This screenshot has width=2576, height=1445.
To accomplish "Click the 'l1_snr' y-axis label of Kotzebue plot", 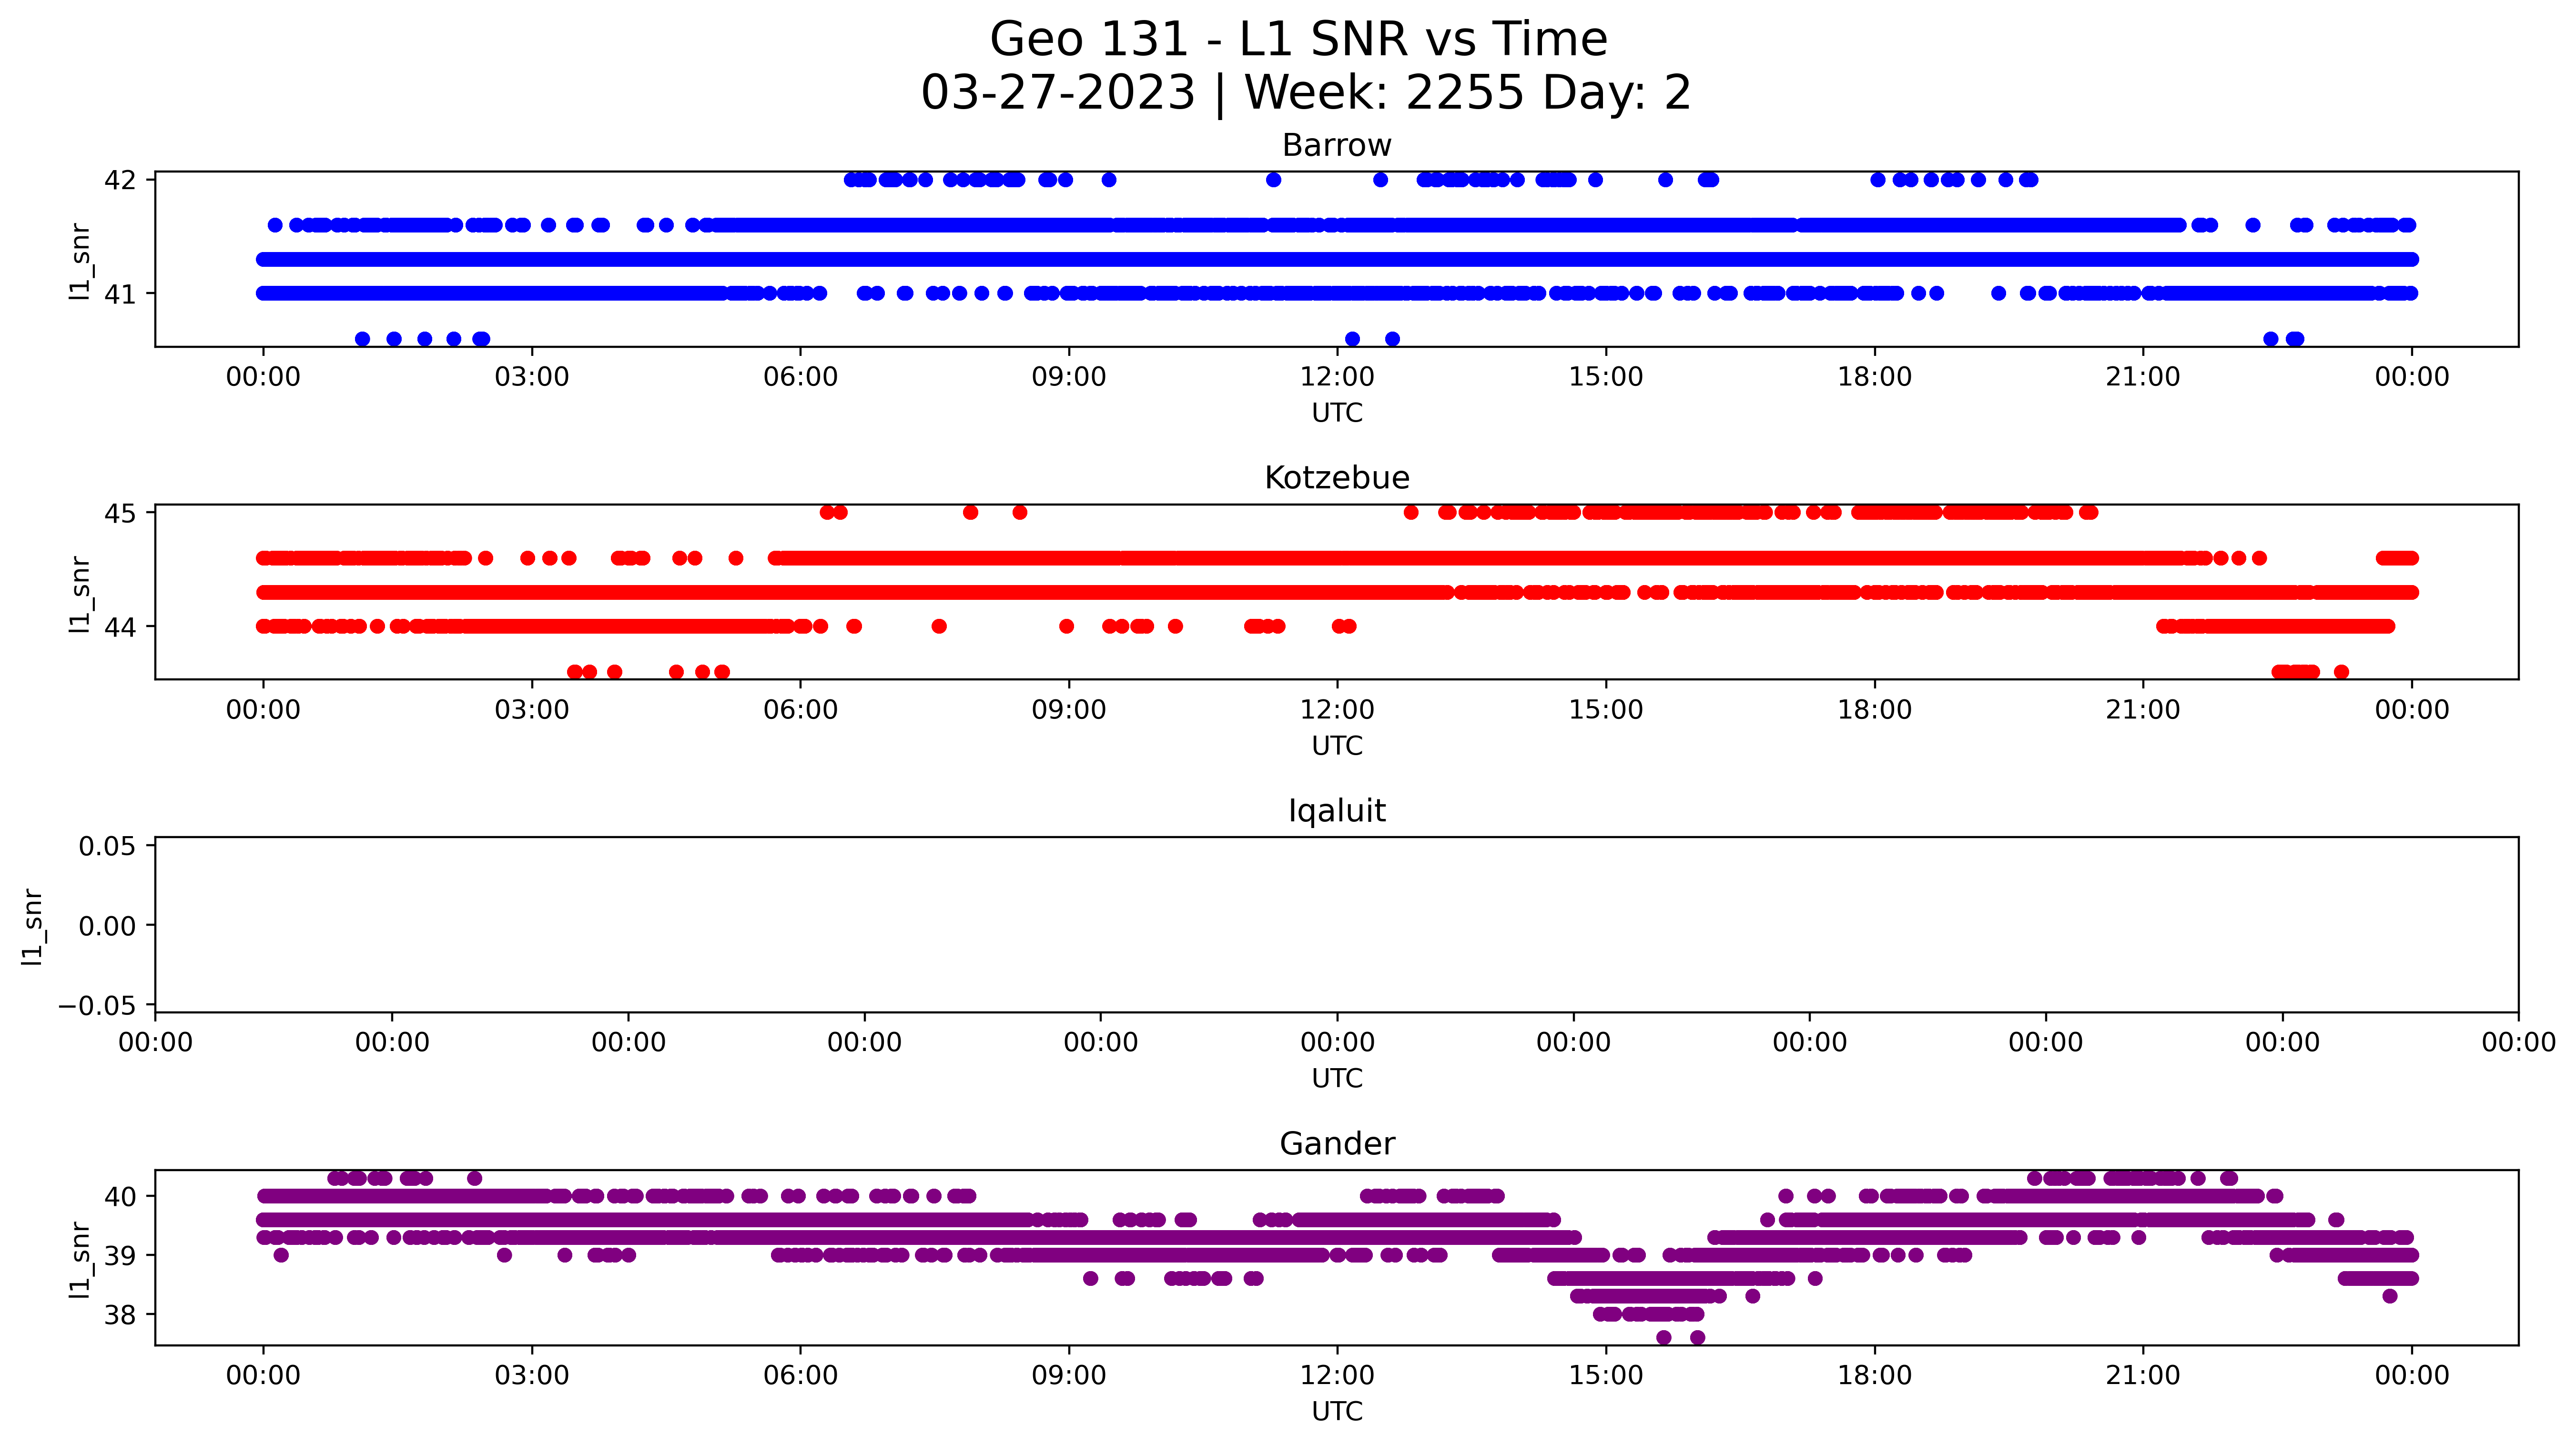I will point(80,594).
